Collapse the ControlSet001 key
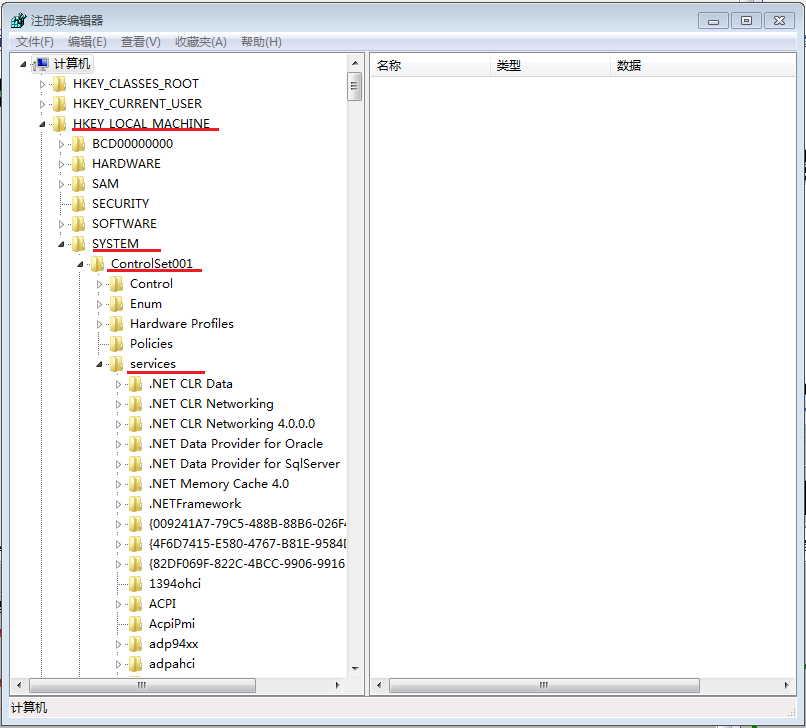The height and width of the screenshot is (728, 806). point(80,264)
